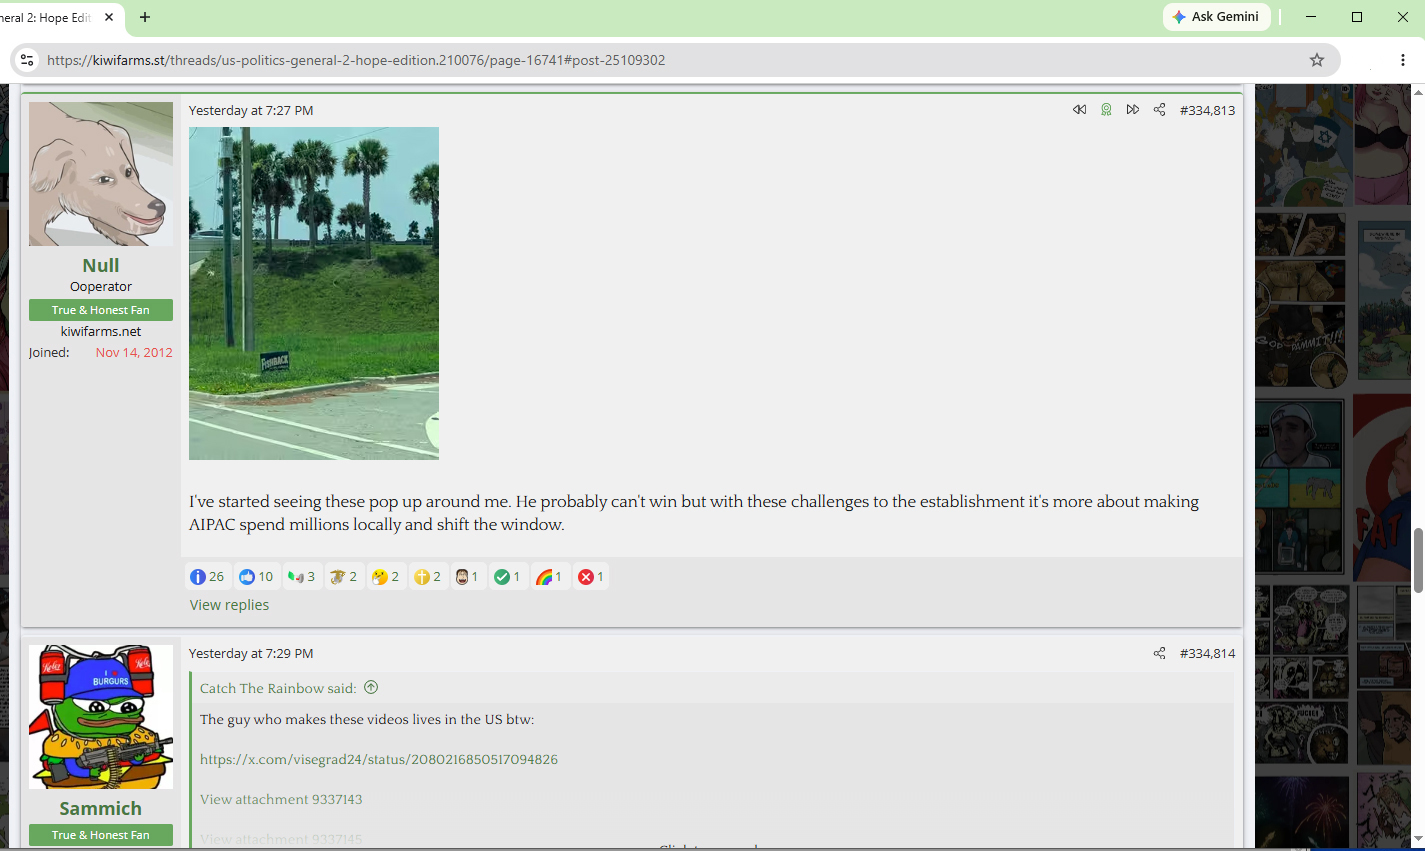The height and width of the screenshot is (851, 1425).
Task: Share post #334,814 with share icon
Action: [x=1159, y=653]
